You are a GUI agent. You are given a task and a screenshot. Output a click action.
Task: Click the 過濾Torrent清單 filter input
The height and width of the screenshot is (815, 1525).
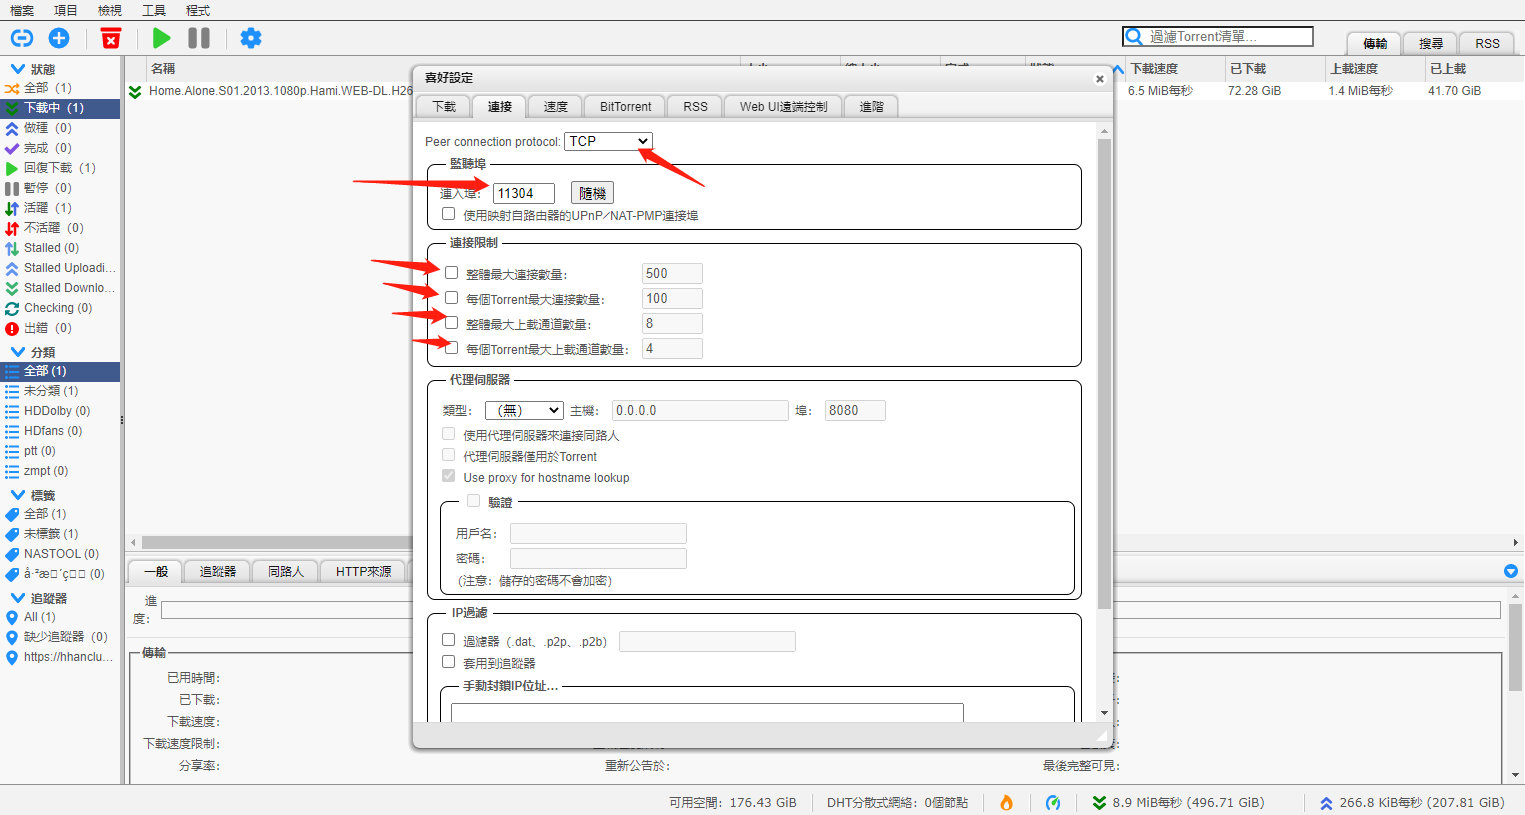tap(1218, 37)
